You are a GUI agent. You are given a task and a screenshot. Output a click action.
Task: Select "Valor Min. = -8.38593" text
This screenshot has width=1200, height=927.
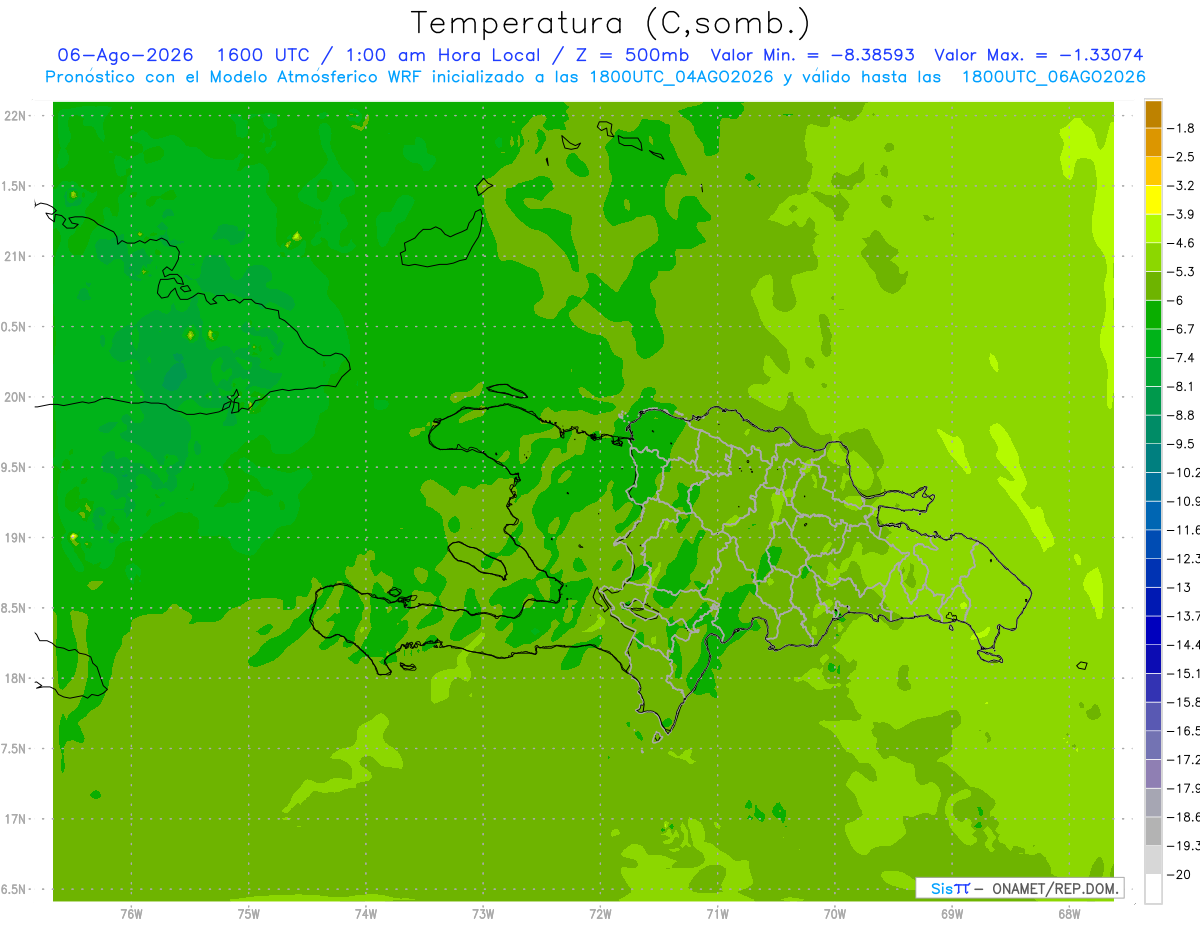pyautogui.click(x=812, y=55)
